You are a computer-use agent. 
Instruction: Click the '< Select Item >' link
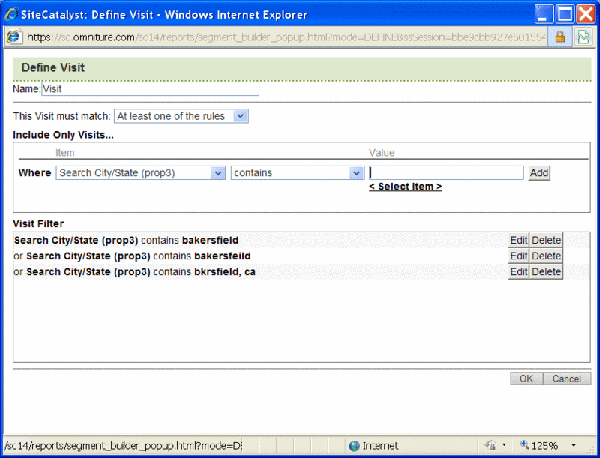point(405,187)
